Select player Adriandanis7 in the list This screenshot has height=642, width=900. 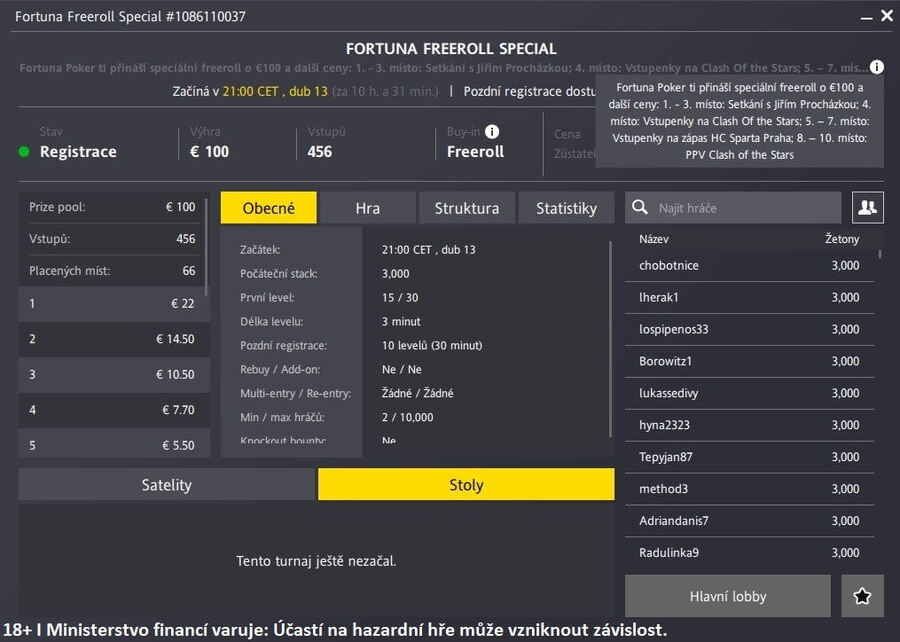pos(749,521)
